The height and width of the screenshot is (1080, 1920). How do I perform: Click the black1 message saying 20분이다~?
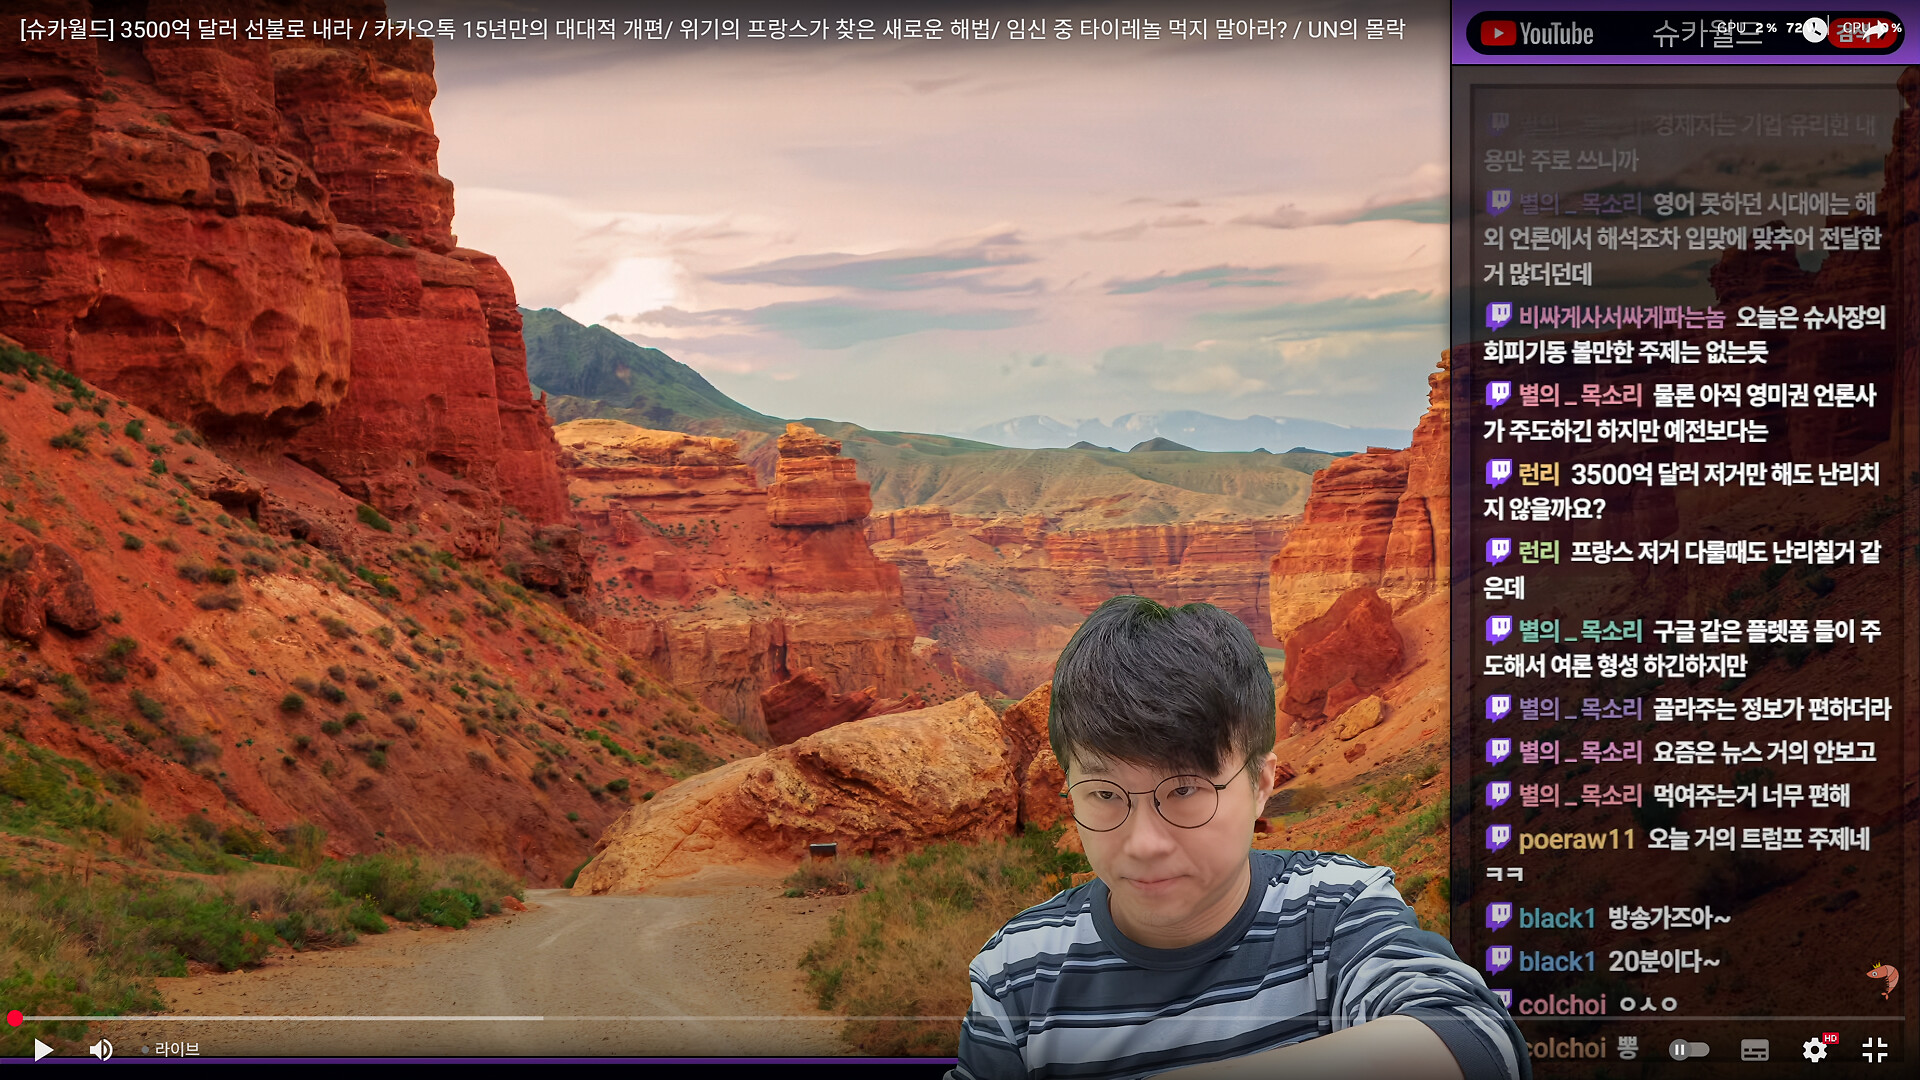[1664, 961]
